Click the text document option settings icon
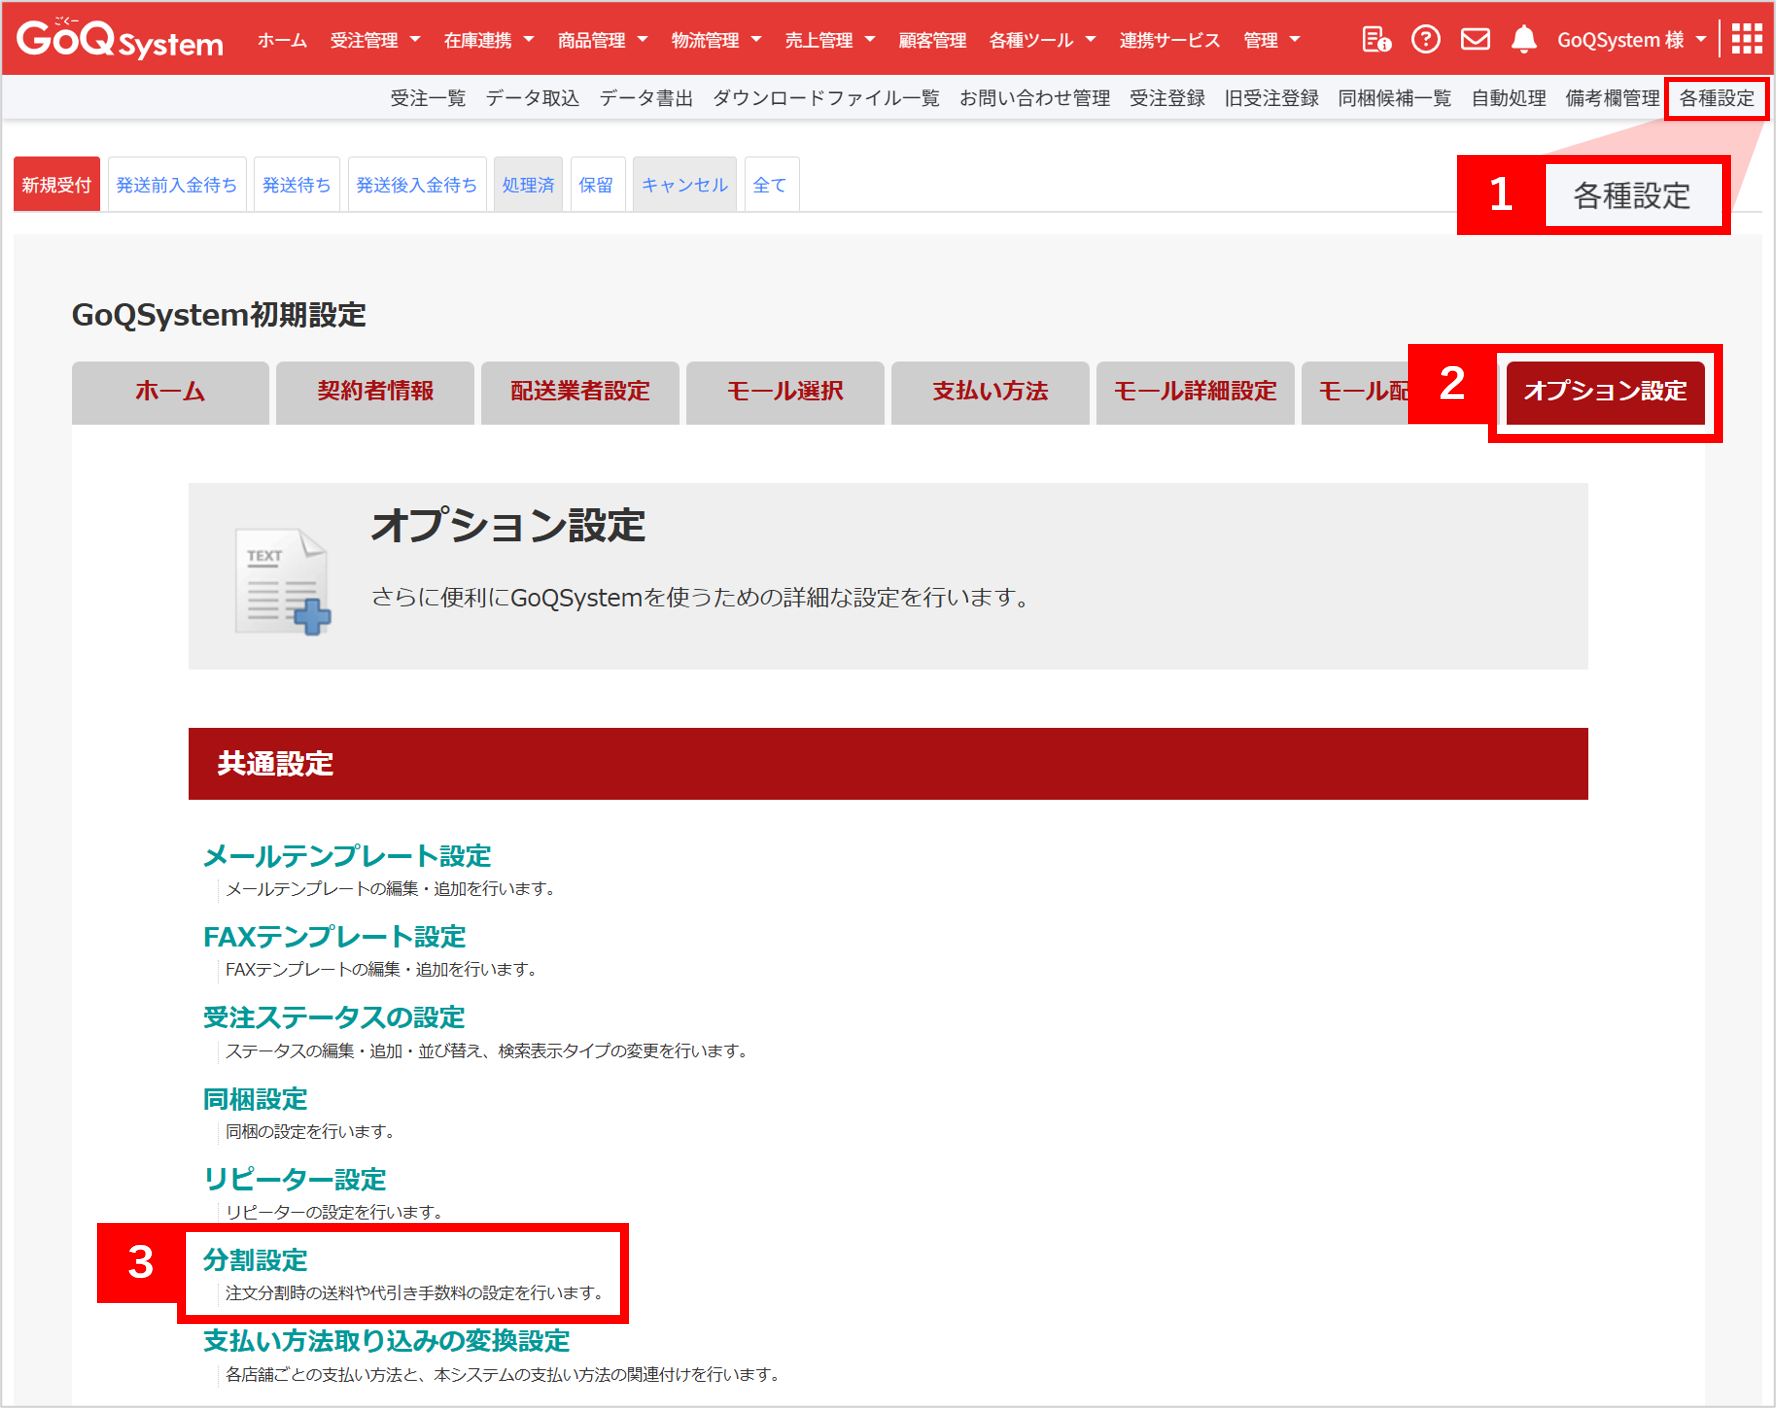The height and width of the screenshot is (1408, 1776). (282, 581)
